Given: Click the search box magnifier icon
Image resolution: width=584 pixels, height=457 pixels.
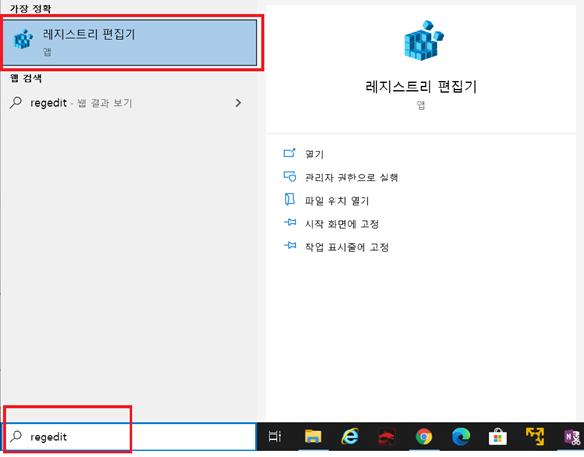Looking at the screenshot, I should (x=16, y=436).
